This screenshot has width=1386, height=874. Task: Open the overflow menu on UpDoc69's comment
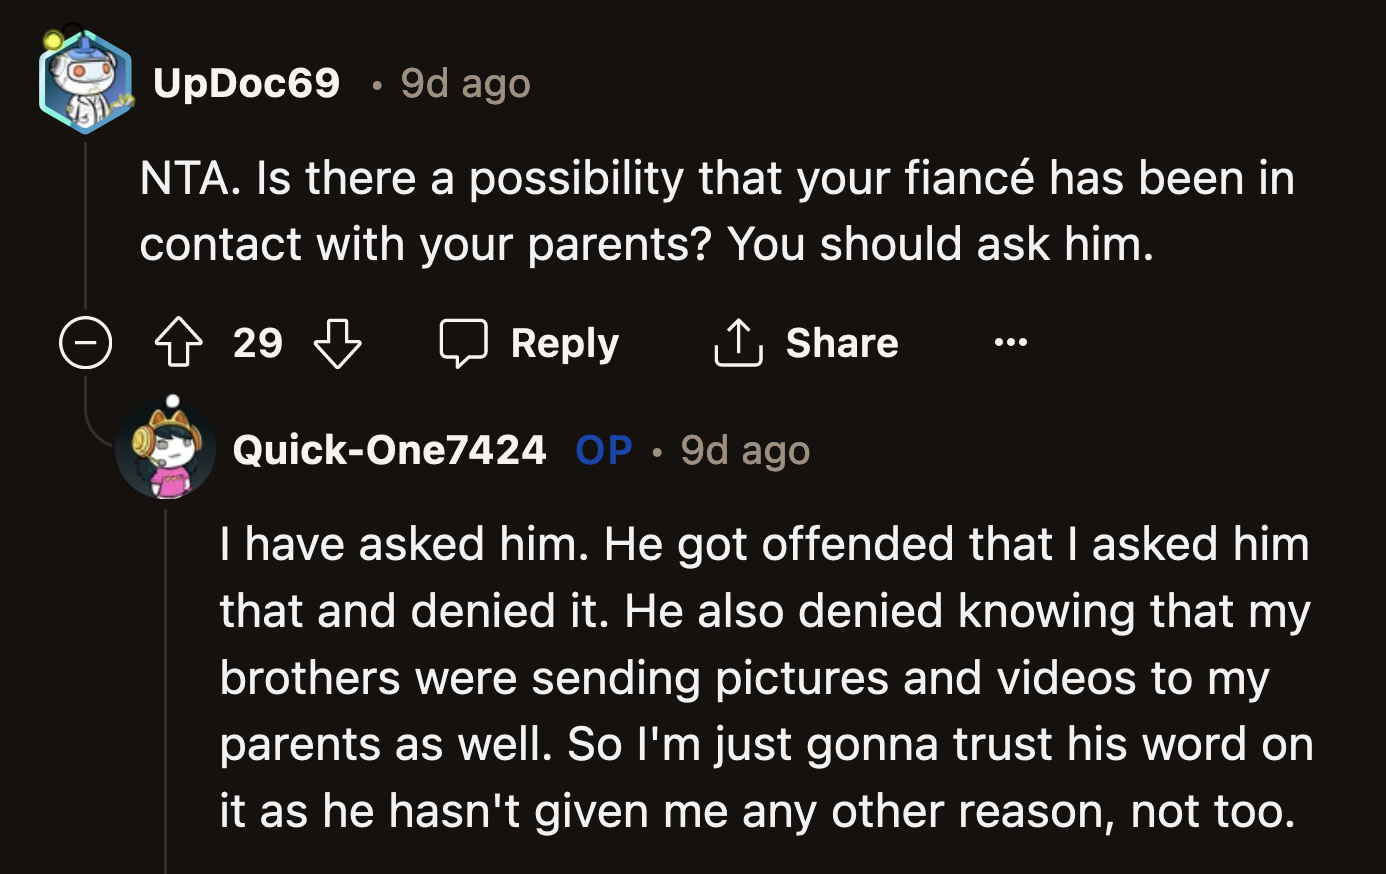(x=1010, y=343)
